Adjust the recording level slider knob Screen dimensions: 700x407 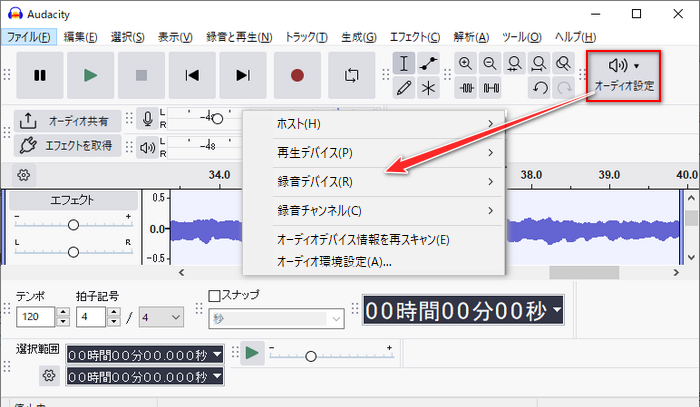pos(217,119)
